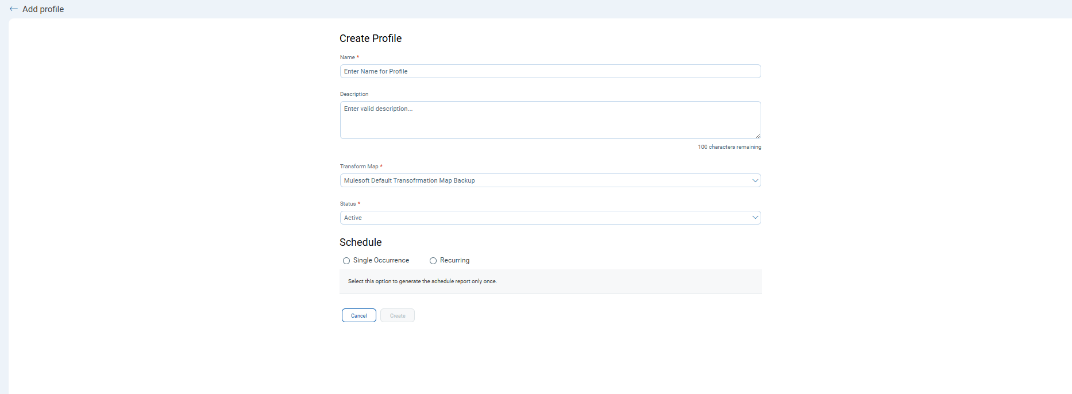Image resolution: width=1072 pixels, height=394 pixels.
Task: Select the Recurring radio button
Action: pos(433,261)
